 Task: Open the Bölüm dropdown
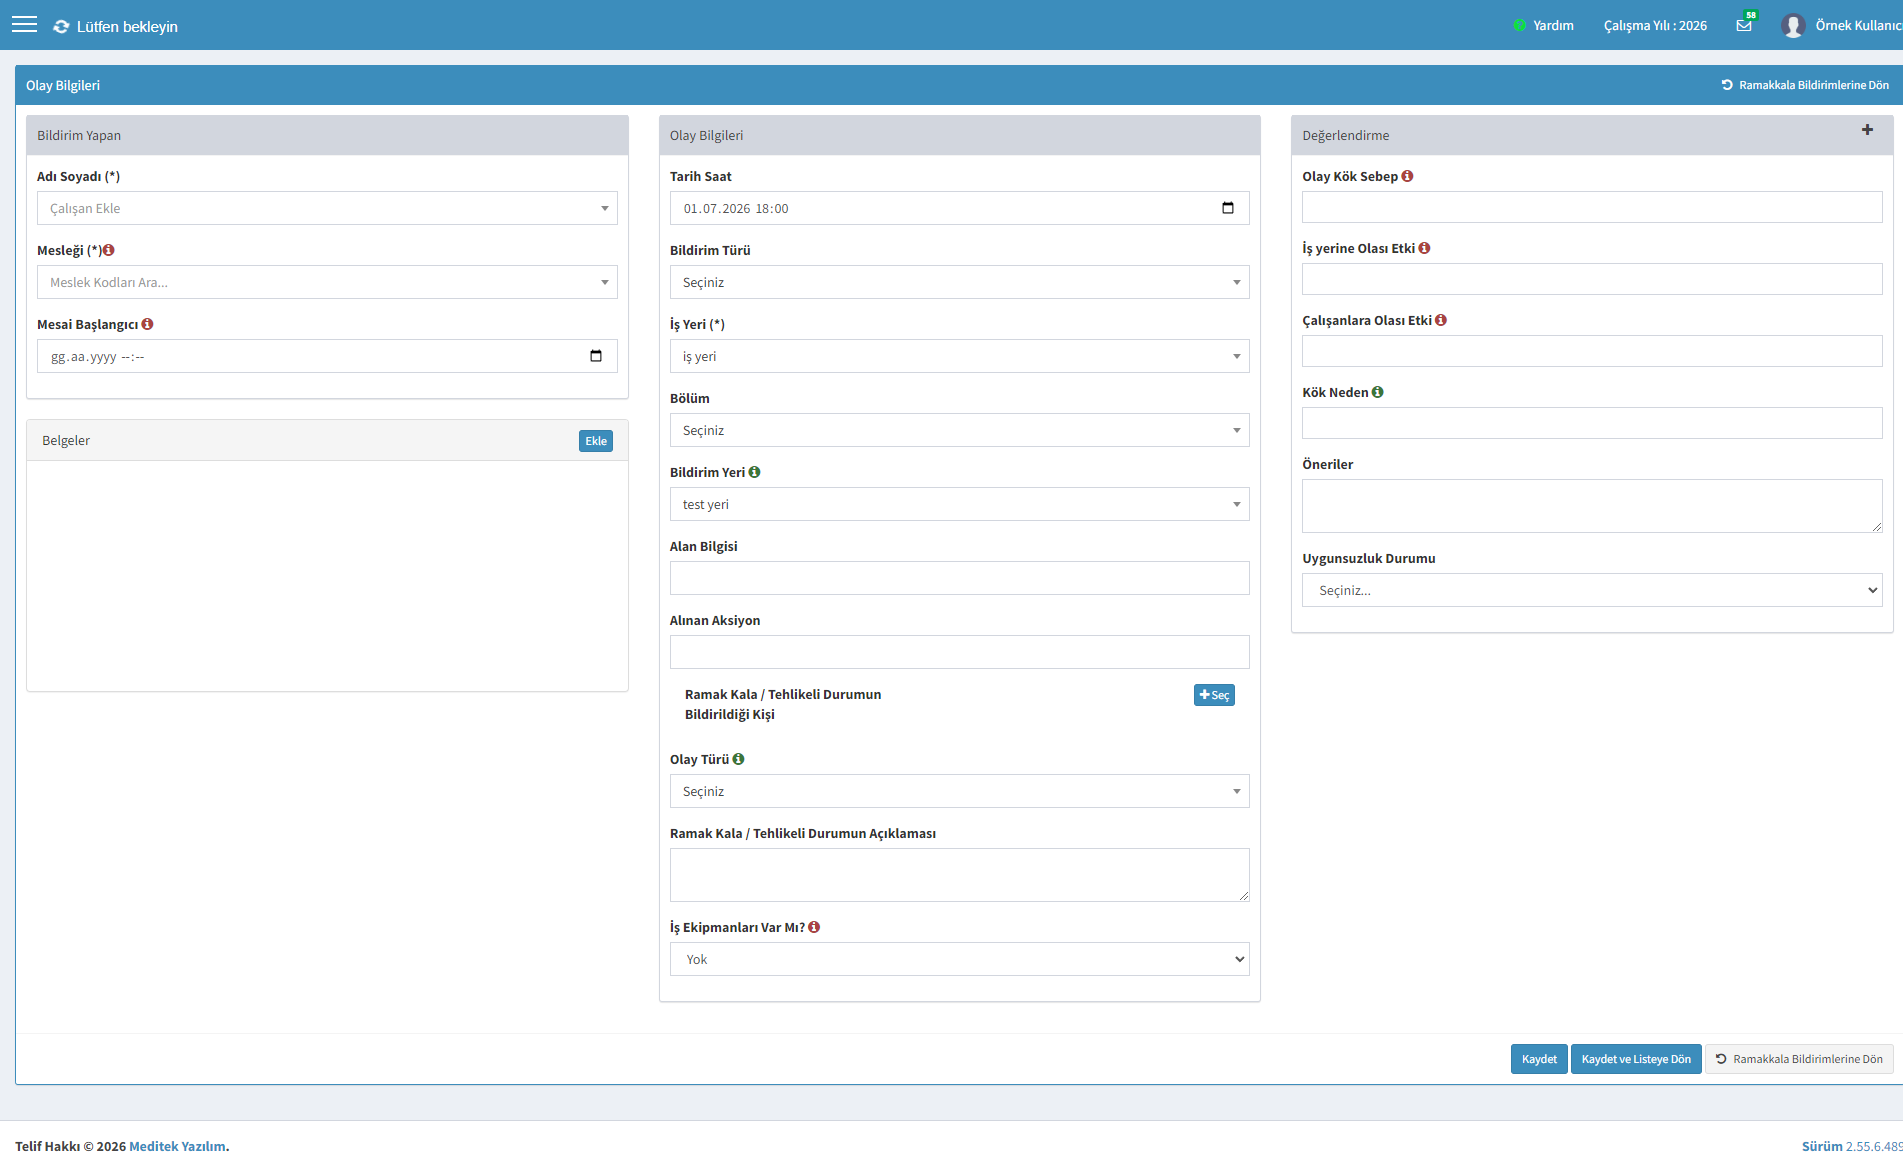click(959, 430)
